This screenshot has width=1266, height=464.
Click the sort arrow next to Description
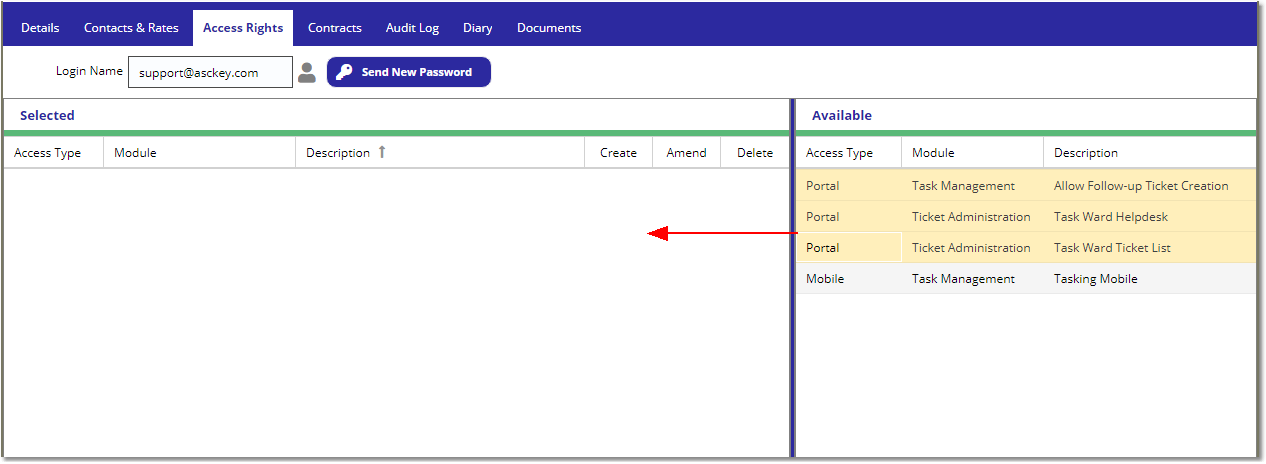tap(381, 152)
